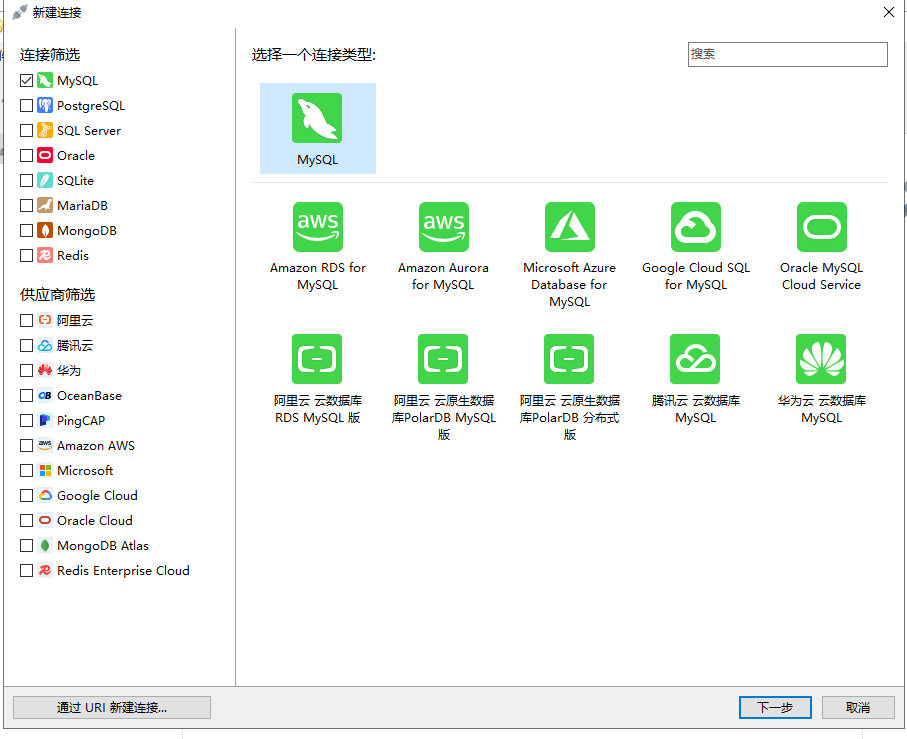
Task: Enable the SQL Server filter checkbox
Action: tap(27, 130)
